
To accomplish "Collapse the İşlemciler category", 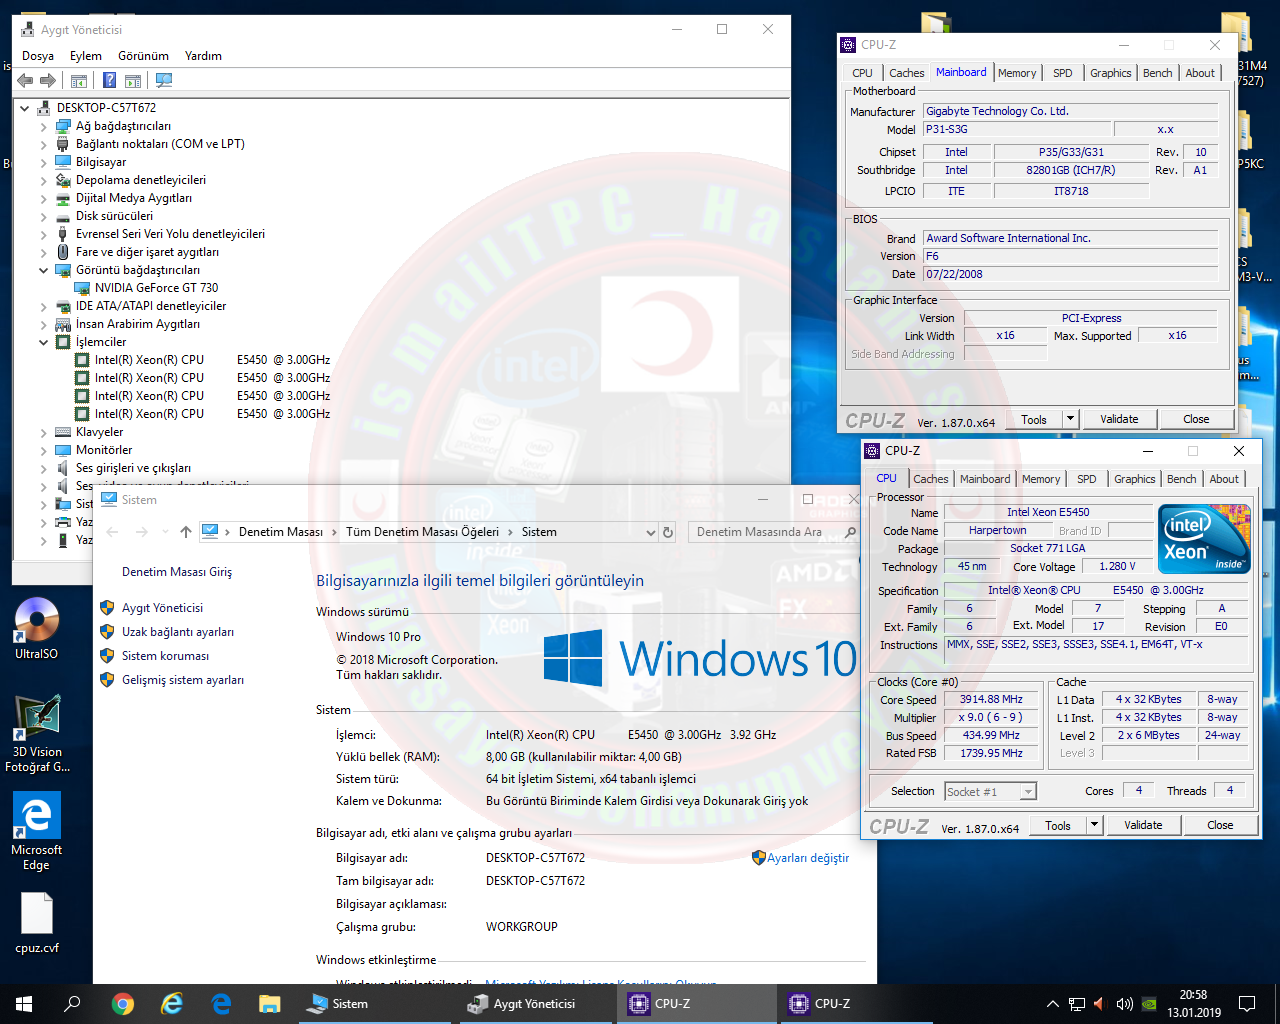I will coord(44,342).
